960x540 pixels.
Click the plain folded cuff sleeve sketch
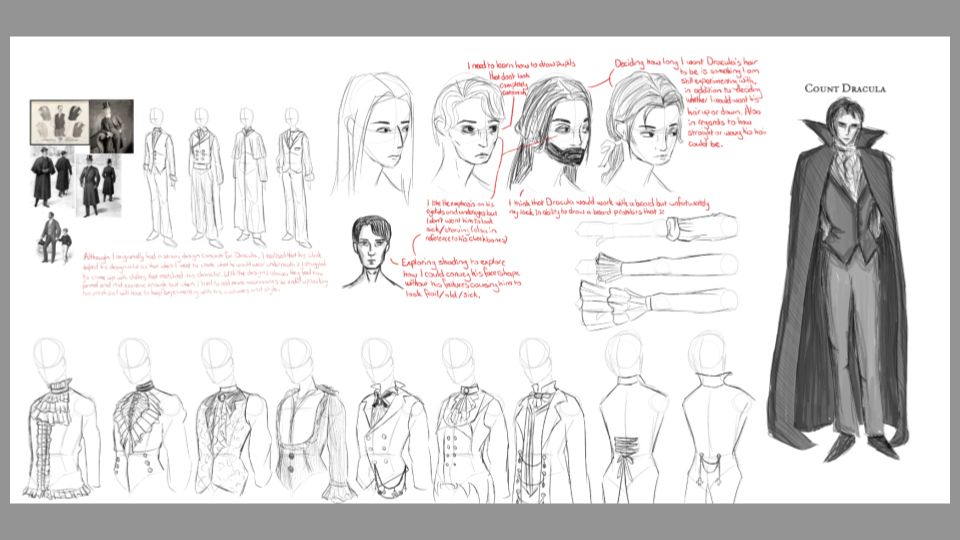[x=656, y=229]
